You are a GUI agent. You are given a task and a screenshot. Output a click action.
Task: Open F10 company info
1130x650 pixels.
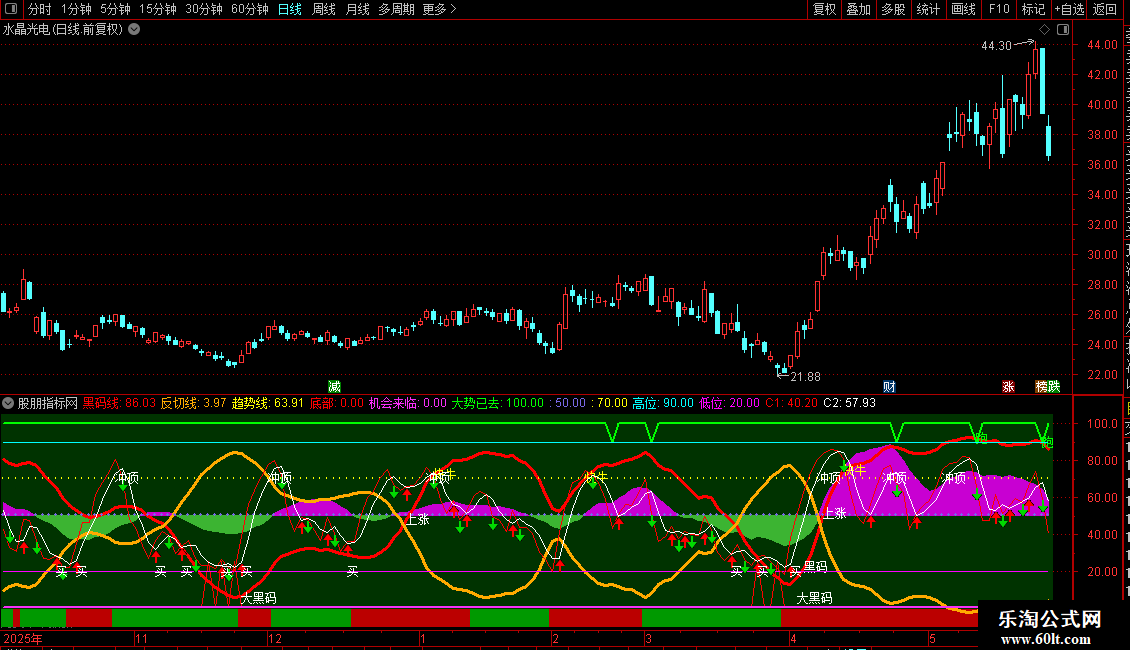[999, 9]
